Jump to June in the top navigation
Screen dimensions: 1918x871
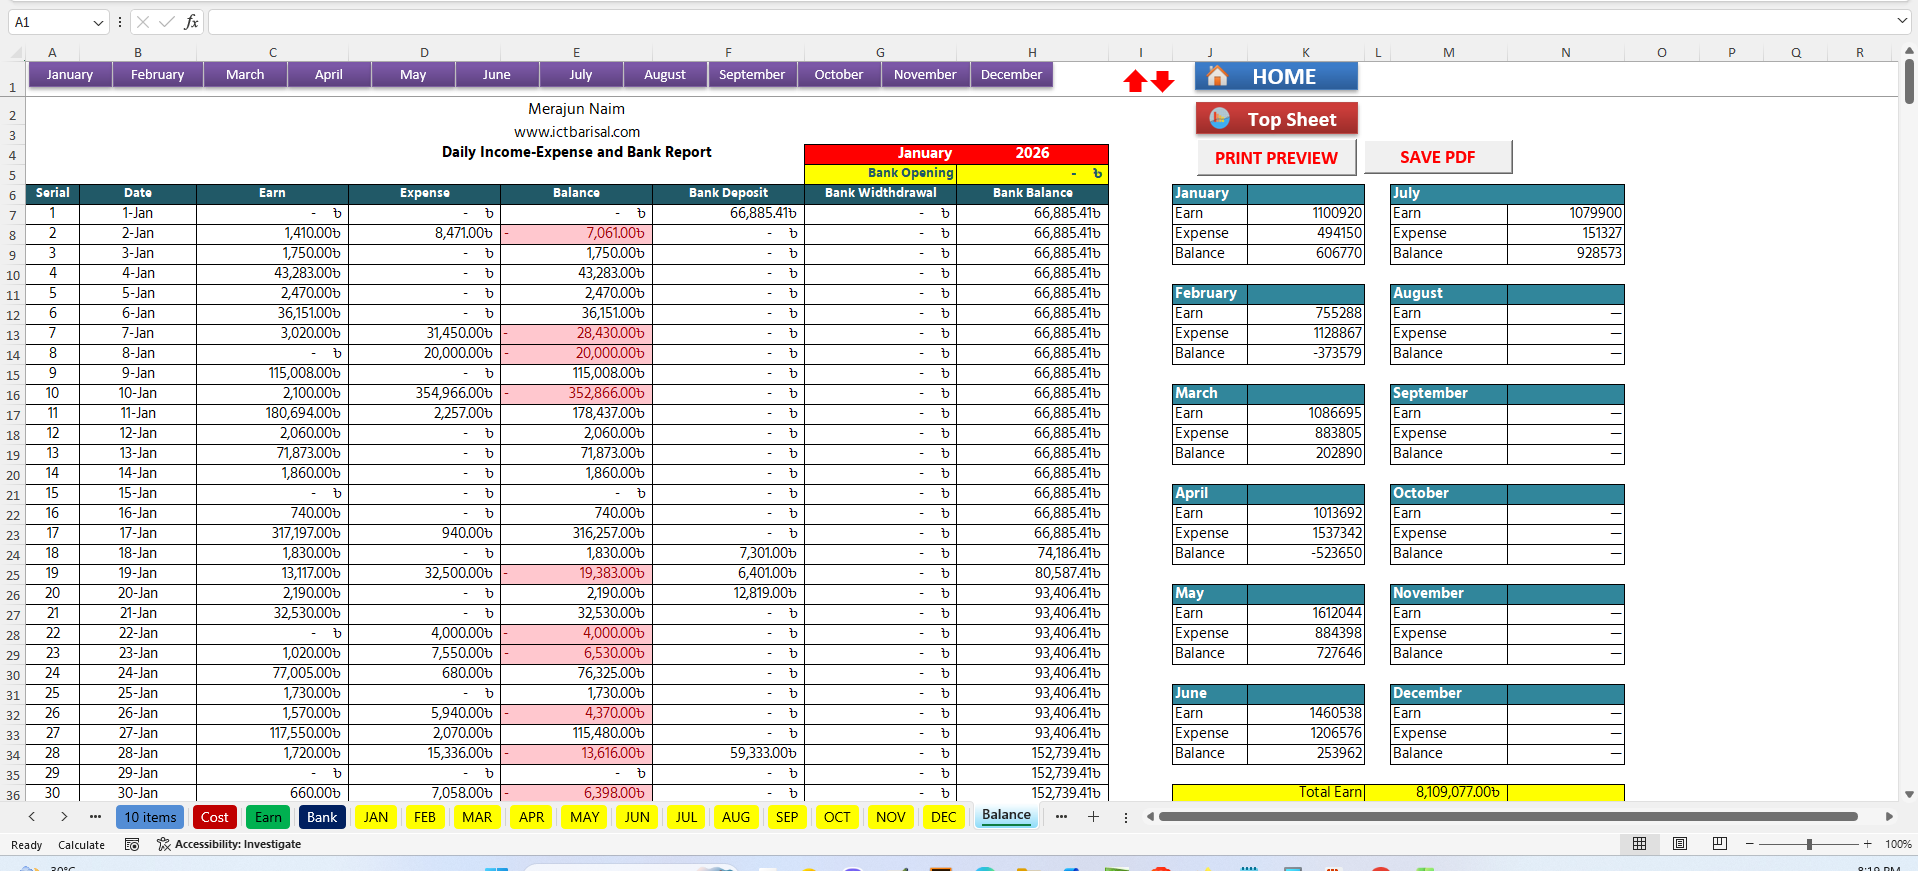tap(497, 75)
